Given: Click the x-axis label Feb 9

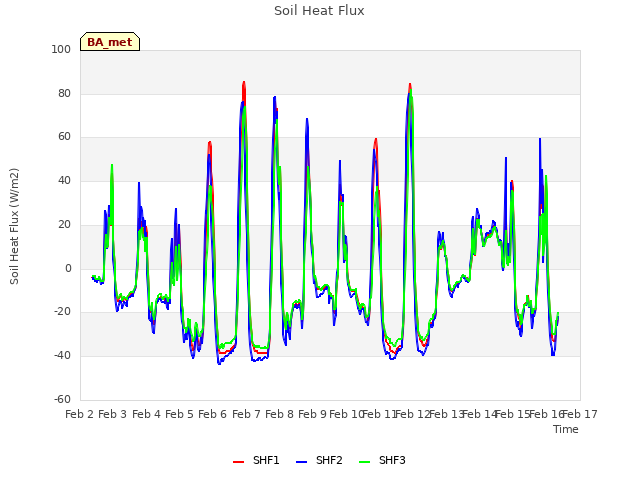Looking at the screenshot, I should [x=312, y=414].
